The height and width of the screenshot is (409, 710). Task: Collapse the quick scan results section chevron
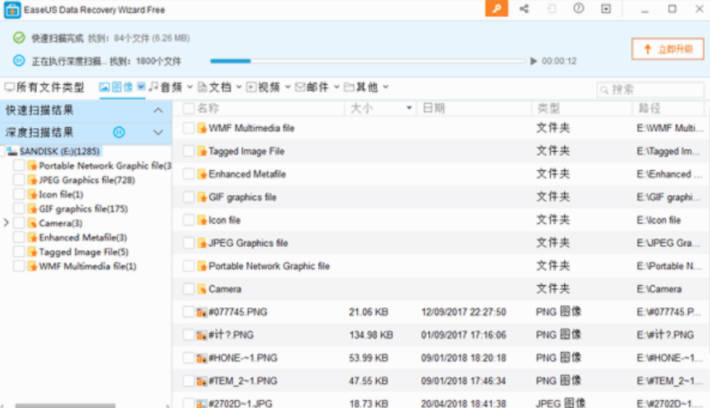pyautogui.click(x=158, y=110)
